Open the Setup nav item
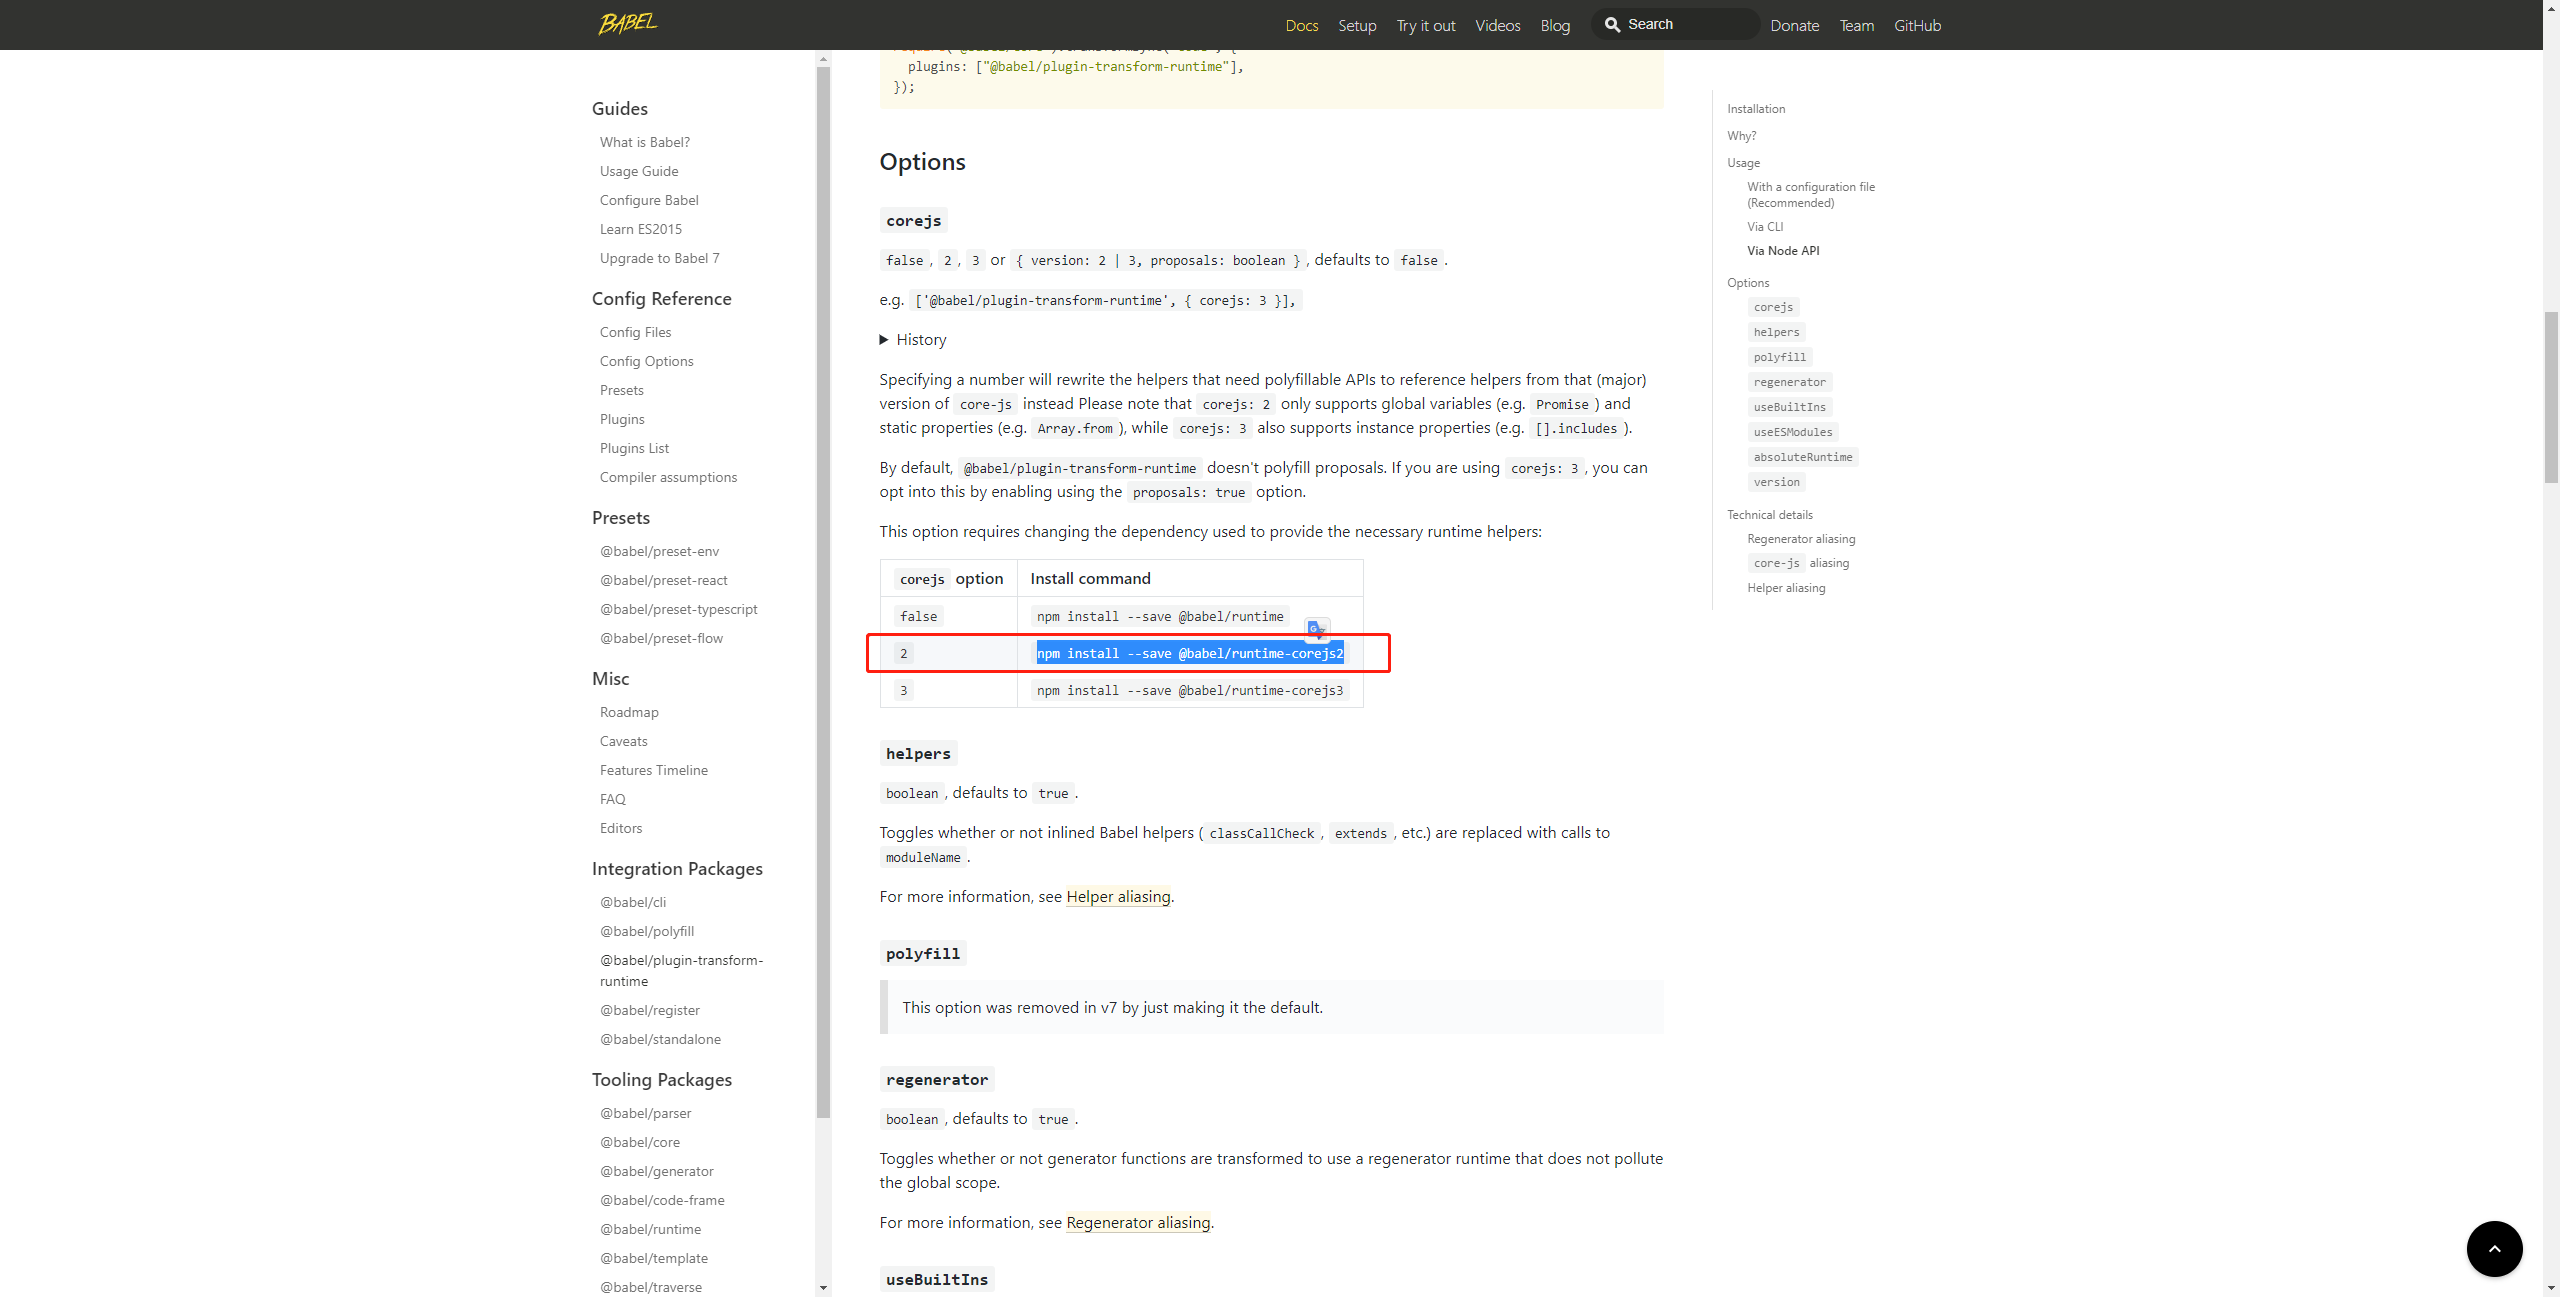2560x1297 pixels. (x=1357, y=25)
